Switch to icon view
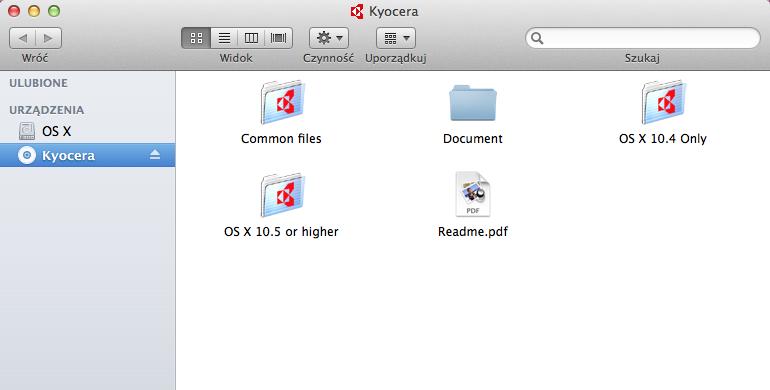770x390 pixels. click(x=196, y=38)
